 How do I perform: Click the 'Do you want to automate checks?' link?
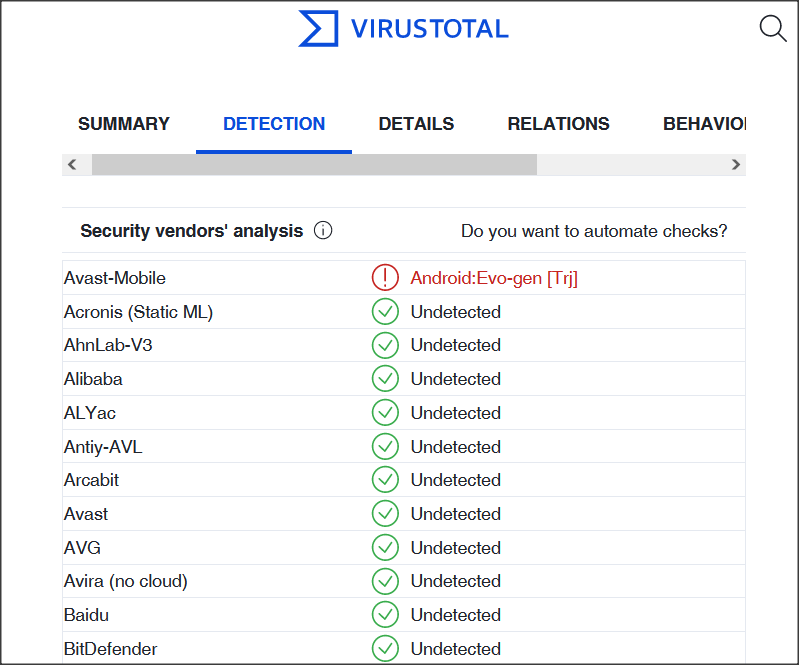click(594, 231)
